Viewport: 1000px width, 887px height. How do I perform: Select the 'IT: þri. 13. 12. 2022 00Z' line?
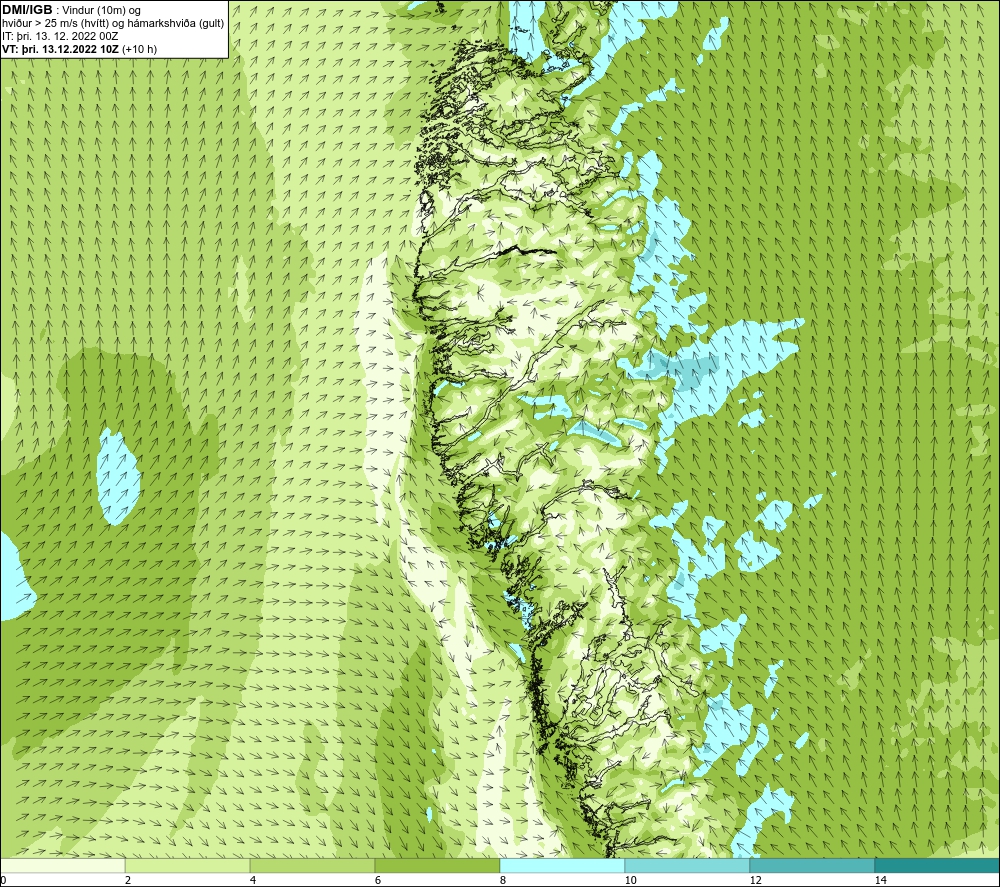[60, 36]
